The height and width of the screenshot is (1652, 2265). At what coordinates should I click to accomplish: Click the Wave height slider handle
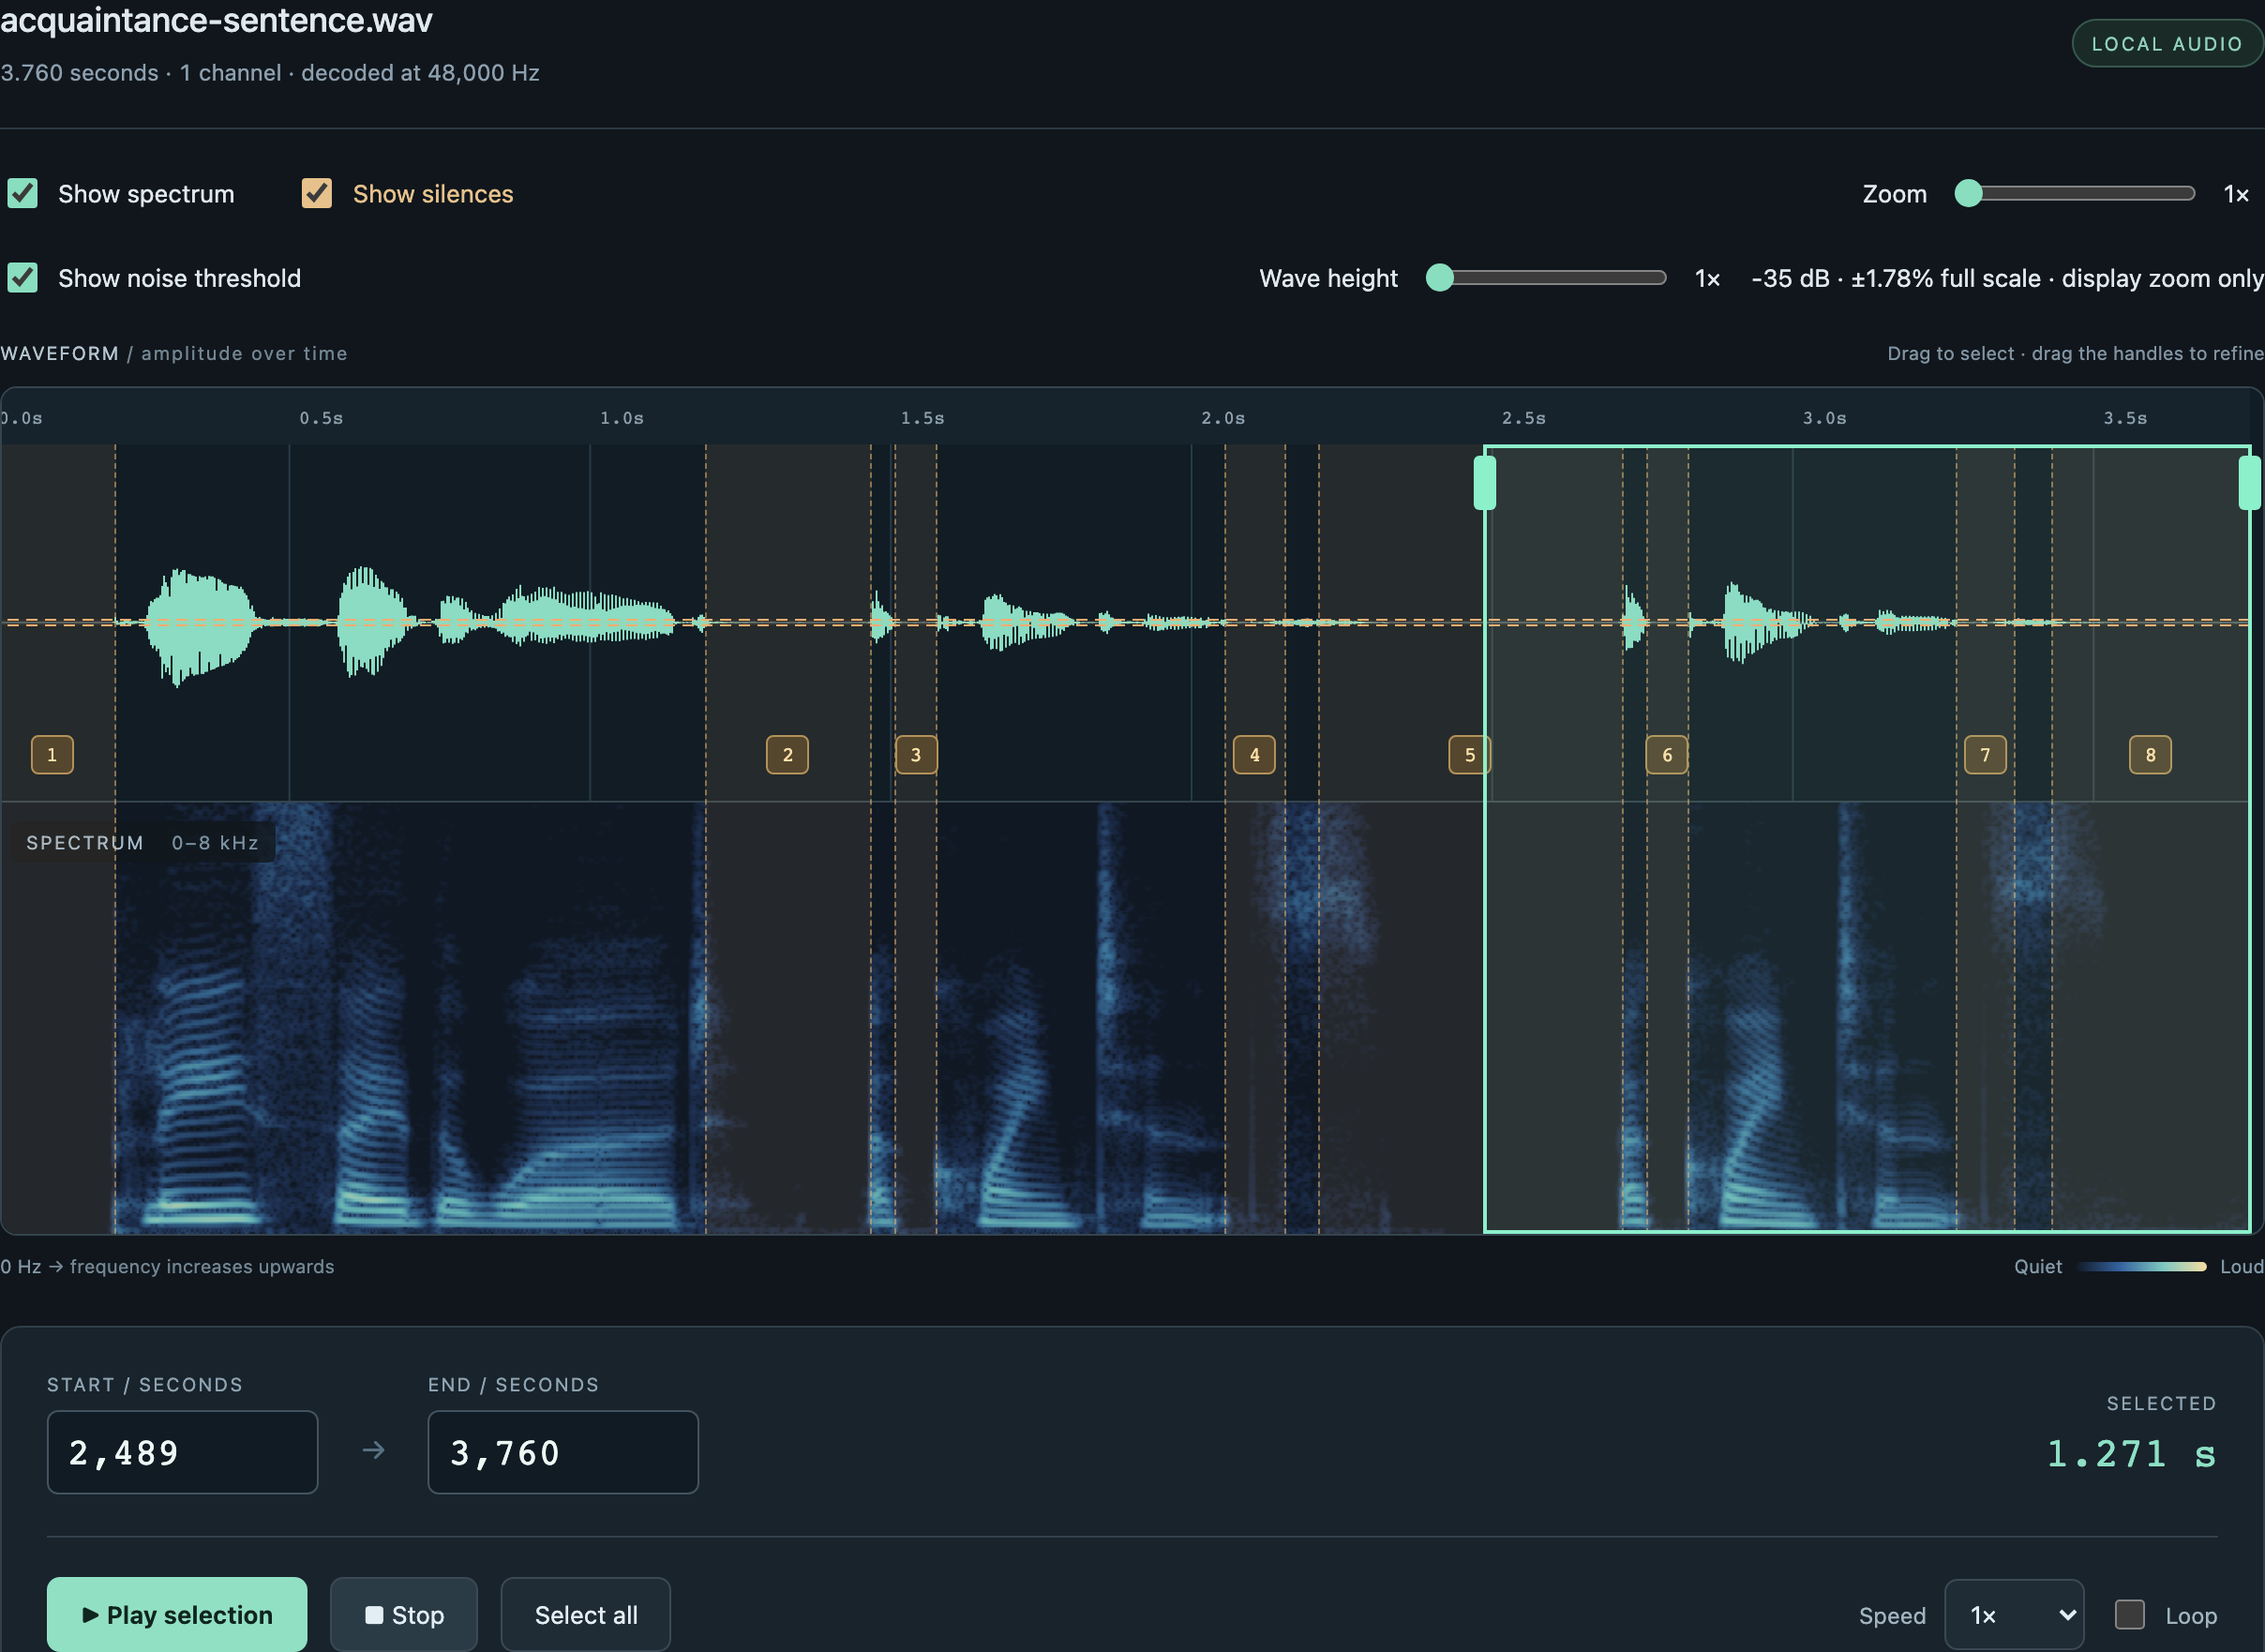click(x=1439, y=277)
